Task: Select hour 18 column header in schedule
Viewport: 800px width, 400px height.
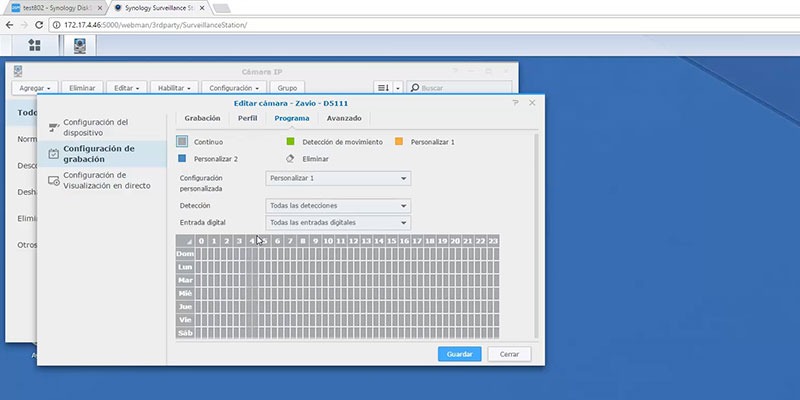Action: click(430, 241)
